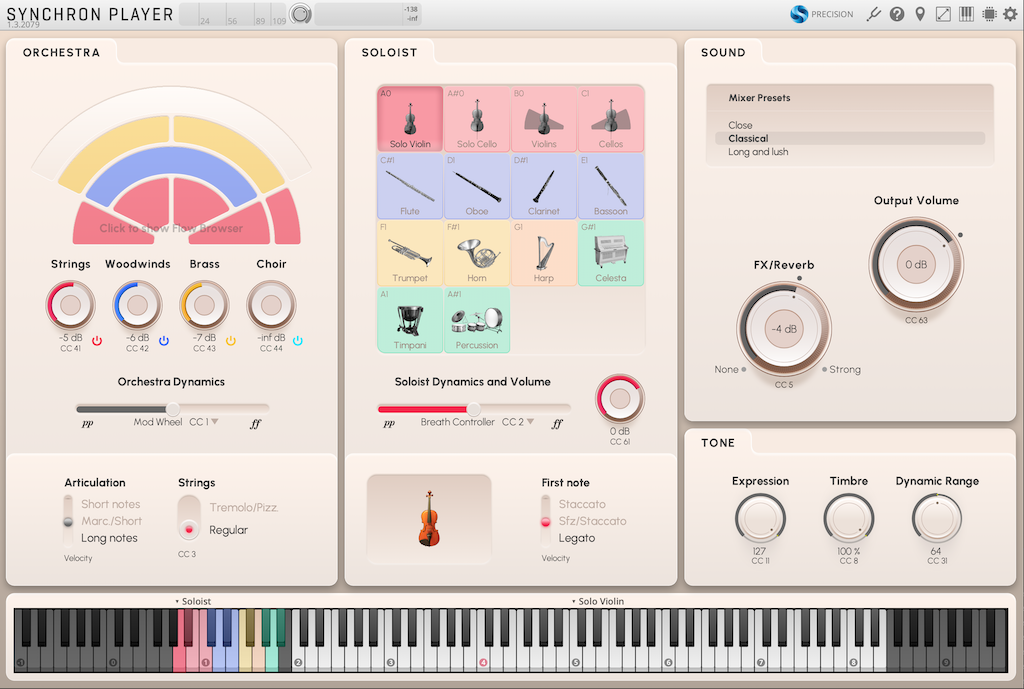Viewport: 1024px width, 689px height.
Task: Open the help question mark icon
Action: click(x=897, y=14)
